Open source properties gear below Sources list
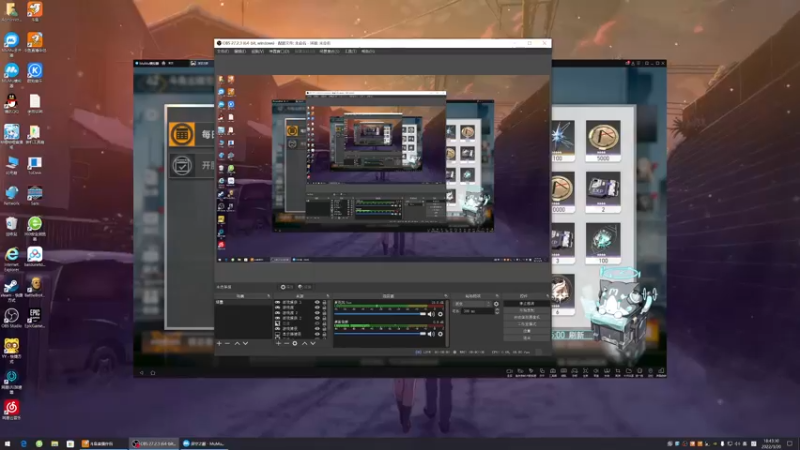Screen dimensions: 800x450 click(x=295, y=343)
